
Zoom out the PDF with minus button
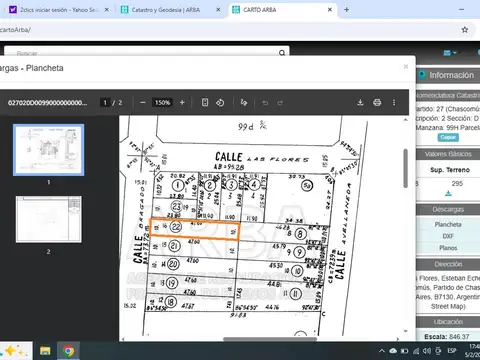[x=143, y=103]
